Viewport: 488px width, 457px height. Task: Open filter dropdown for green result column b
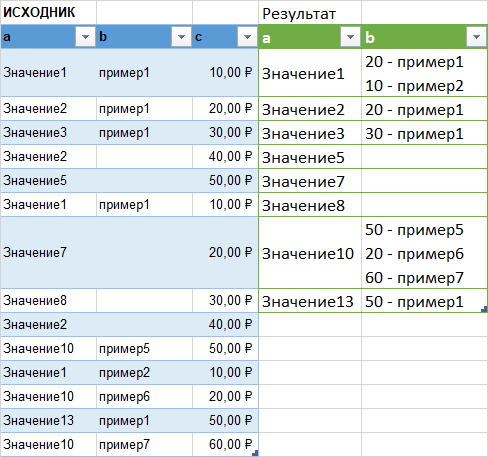476,37
